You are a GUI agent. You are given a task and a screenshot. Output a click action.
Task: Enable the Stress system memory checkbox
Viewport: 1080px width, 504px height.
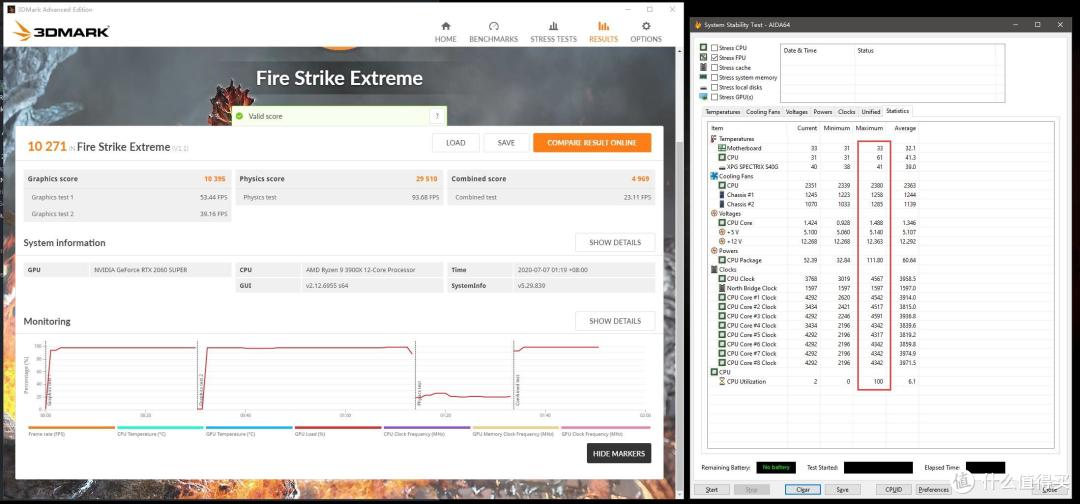(x=715, y=77)
